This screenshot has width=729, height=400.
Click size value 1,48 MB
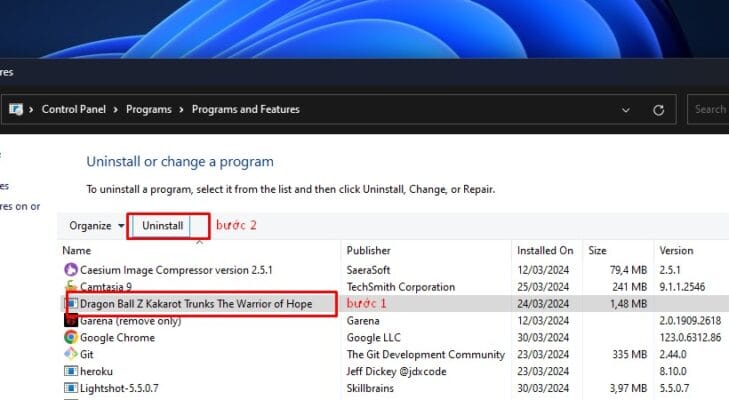click(628, 304)
